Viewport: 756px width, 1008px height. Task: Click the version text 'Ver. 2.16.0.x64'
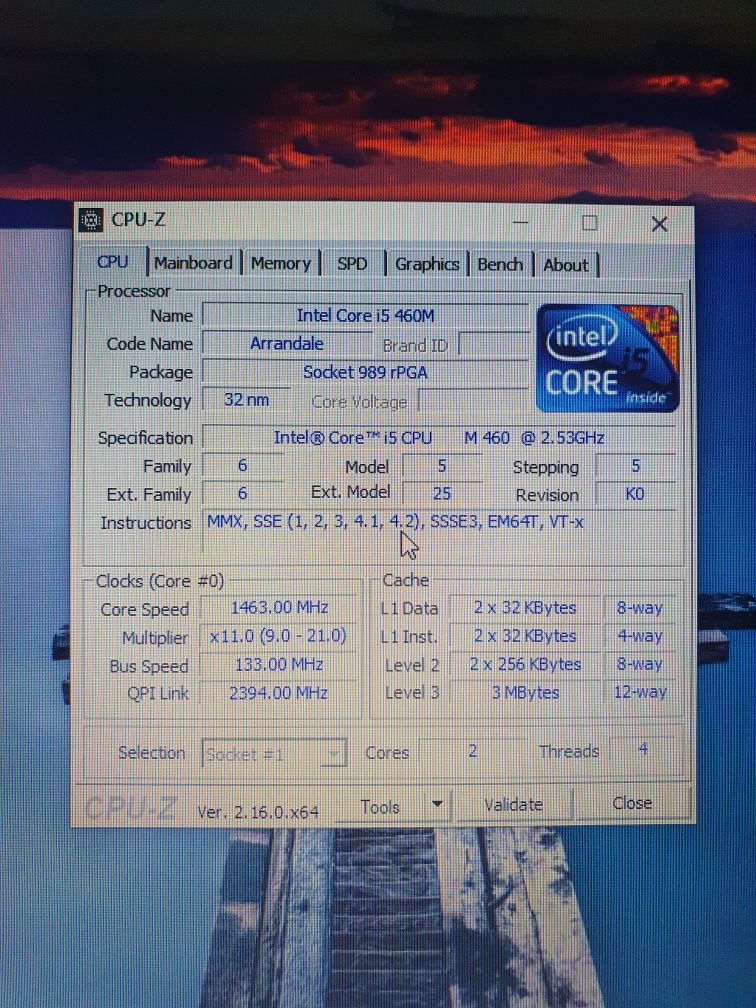pyautogui.click(x=258, y=813)
